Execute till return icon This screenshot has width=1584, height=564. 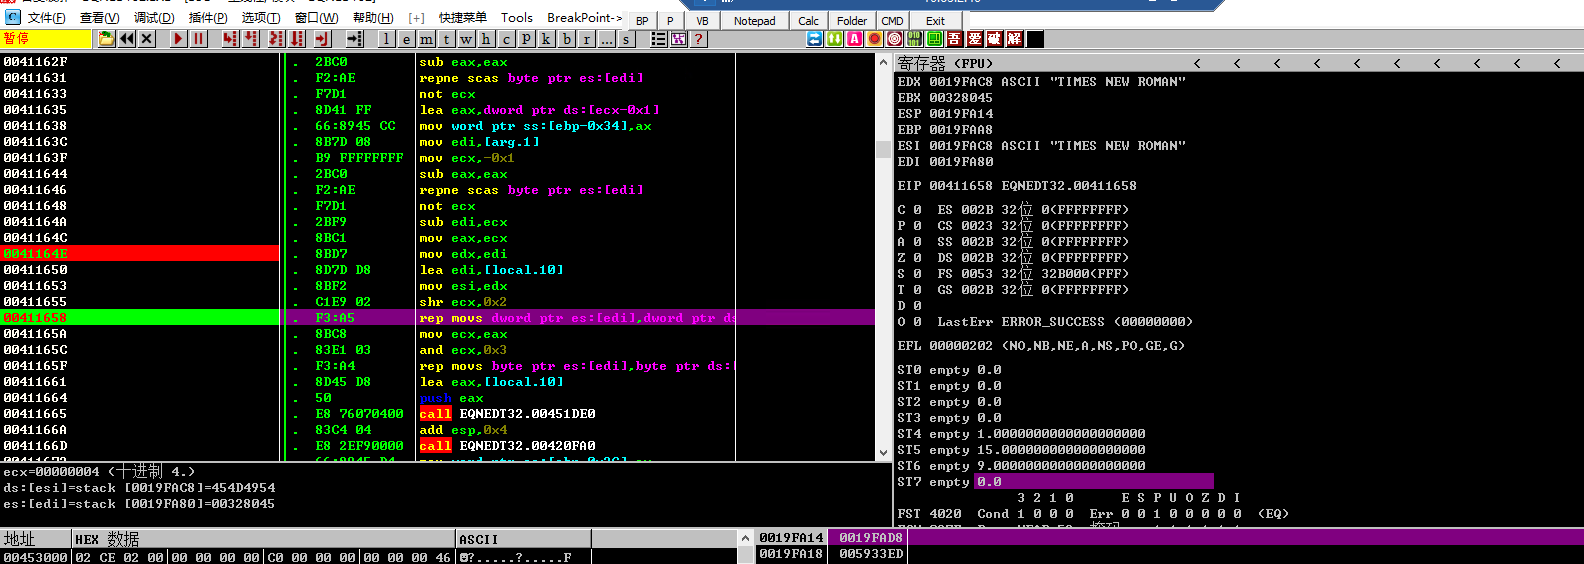click(x=322, y=38)
